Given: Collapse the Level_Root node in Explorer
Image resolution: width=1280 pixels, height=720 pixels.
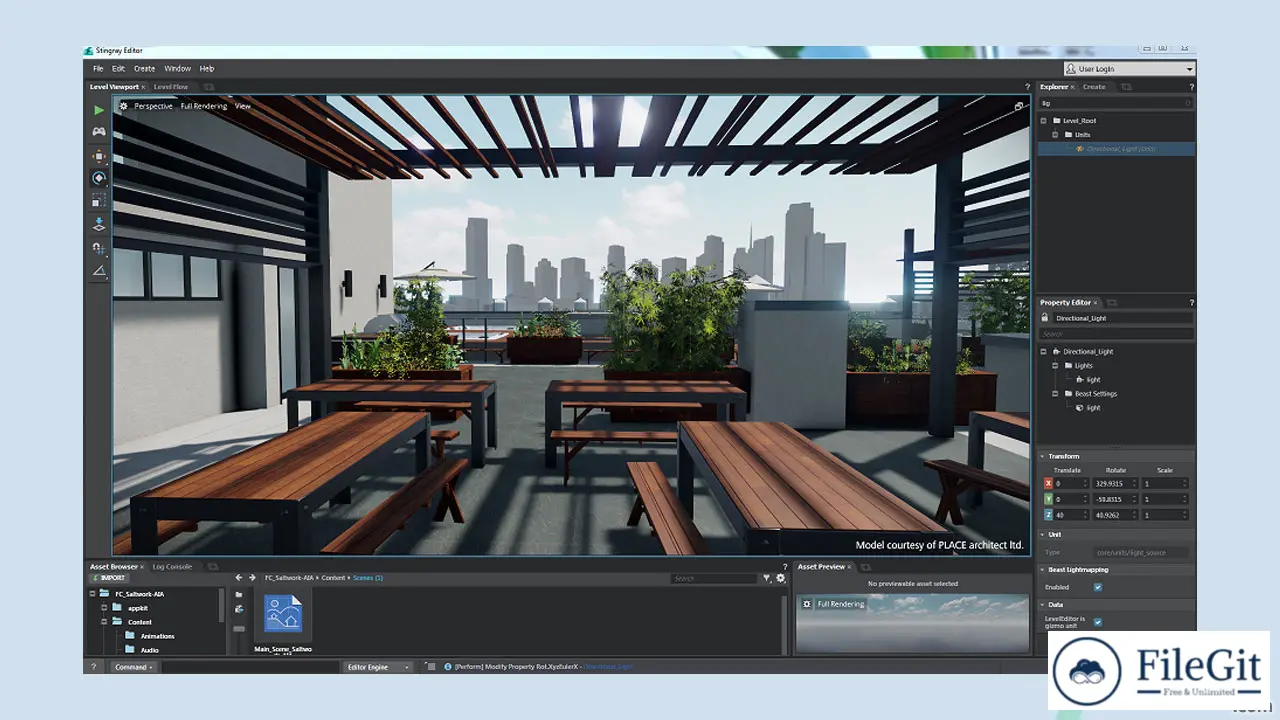Looking at the screenshot, I should pos(1044,121).
